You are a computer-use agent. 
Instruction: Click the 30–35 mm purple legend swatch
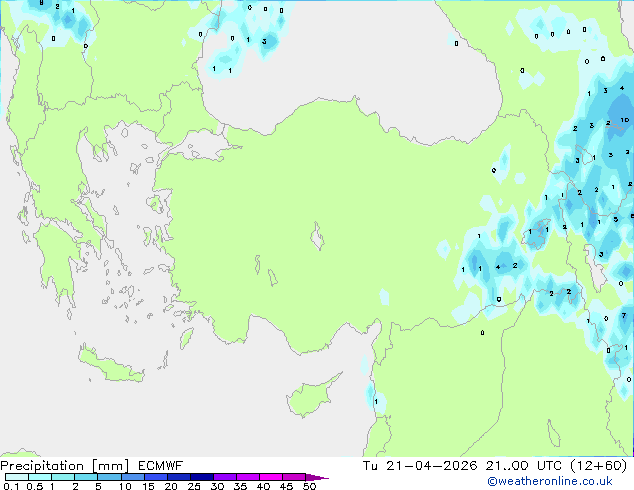point(224,477)
